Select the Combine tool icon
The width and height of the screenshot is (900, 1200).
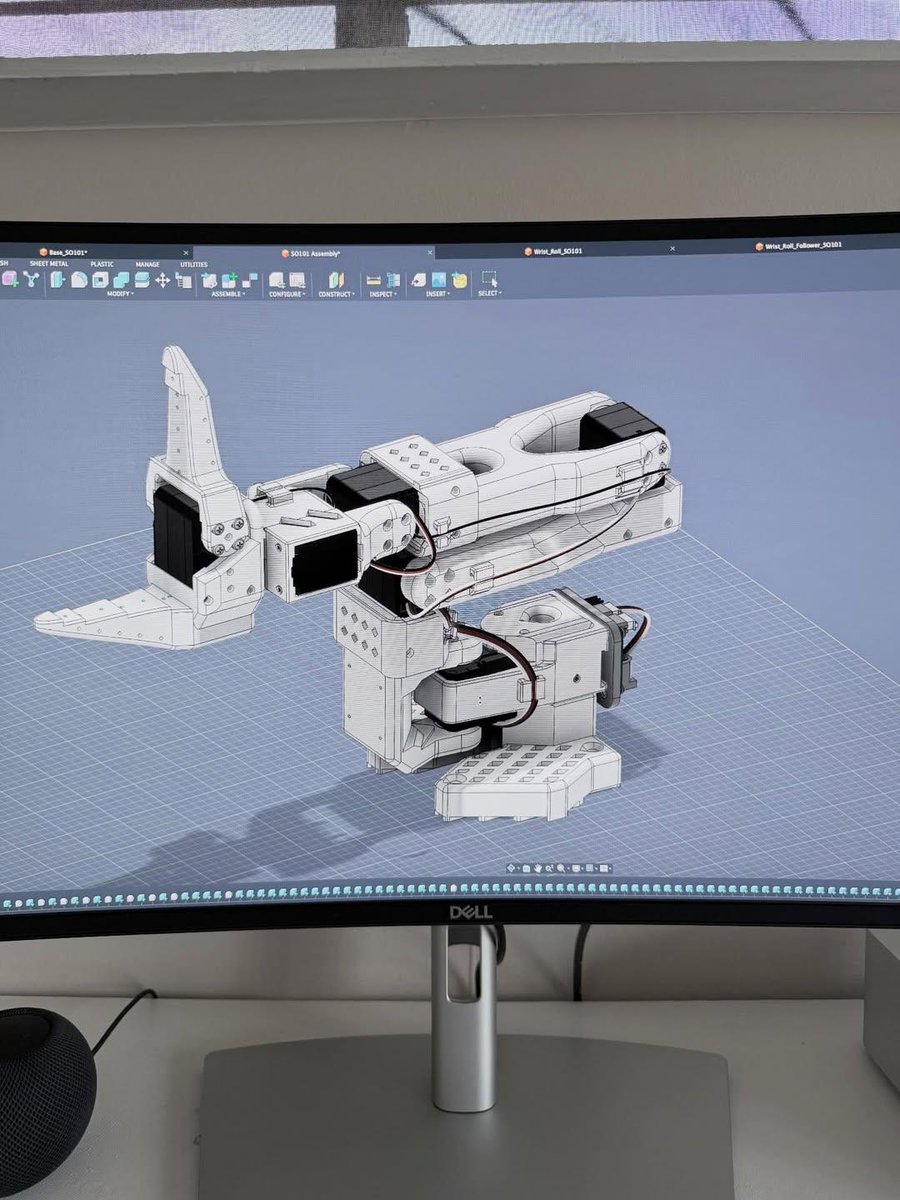(x=121, y=280)
